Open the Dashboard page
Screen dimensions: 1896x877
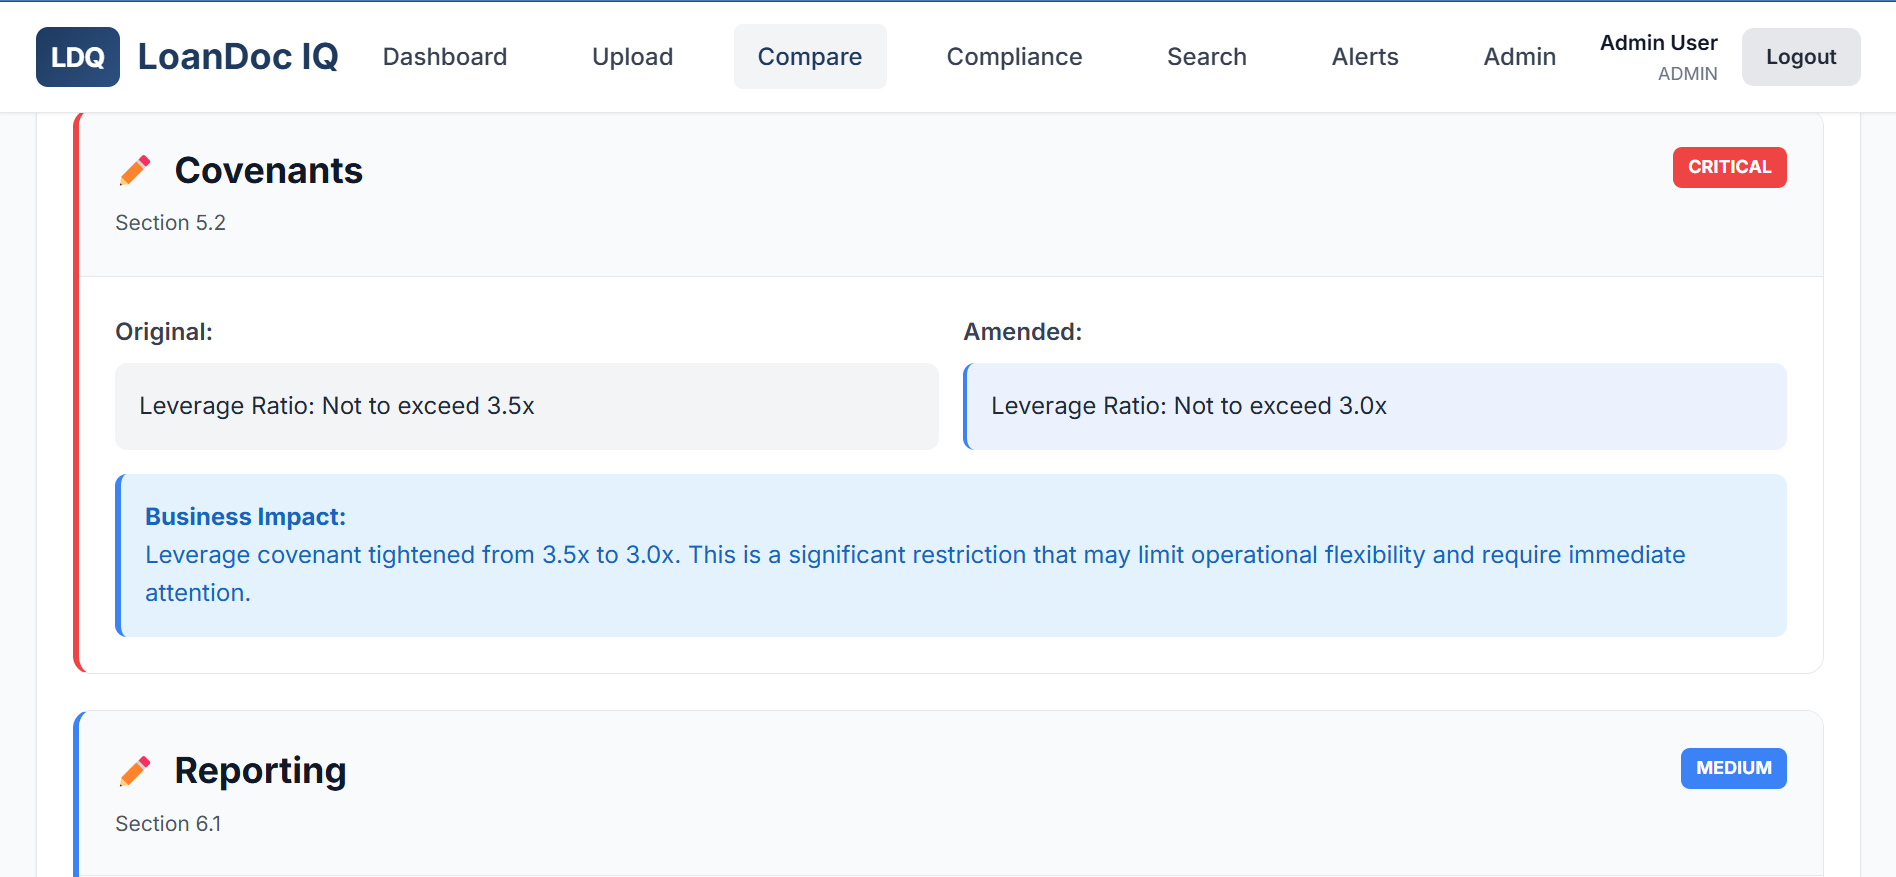445,57
